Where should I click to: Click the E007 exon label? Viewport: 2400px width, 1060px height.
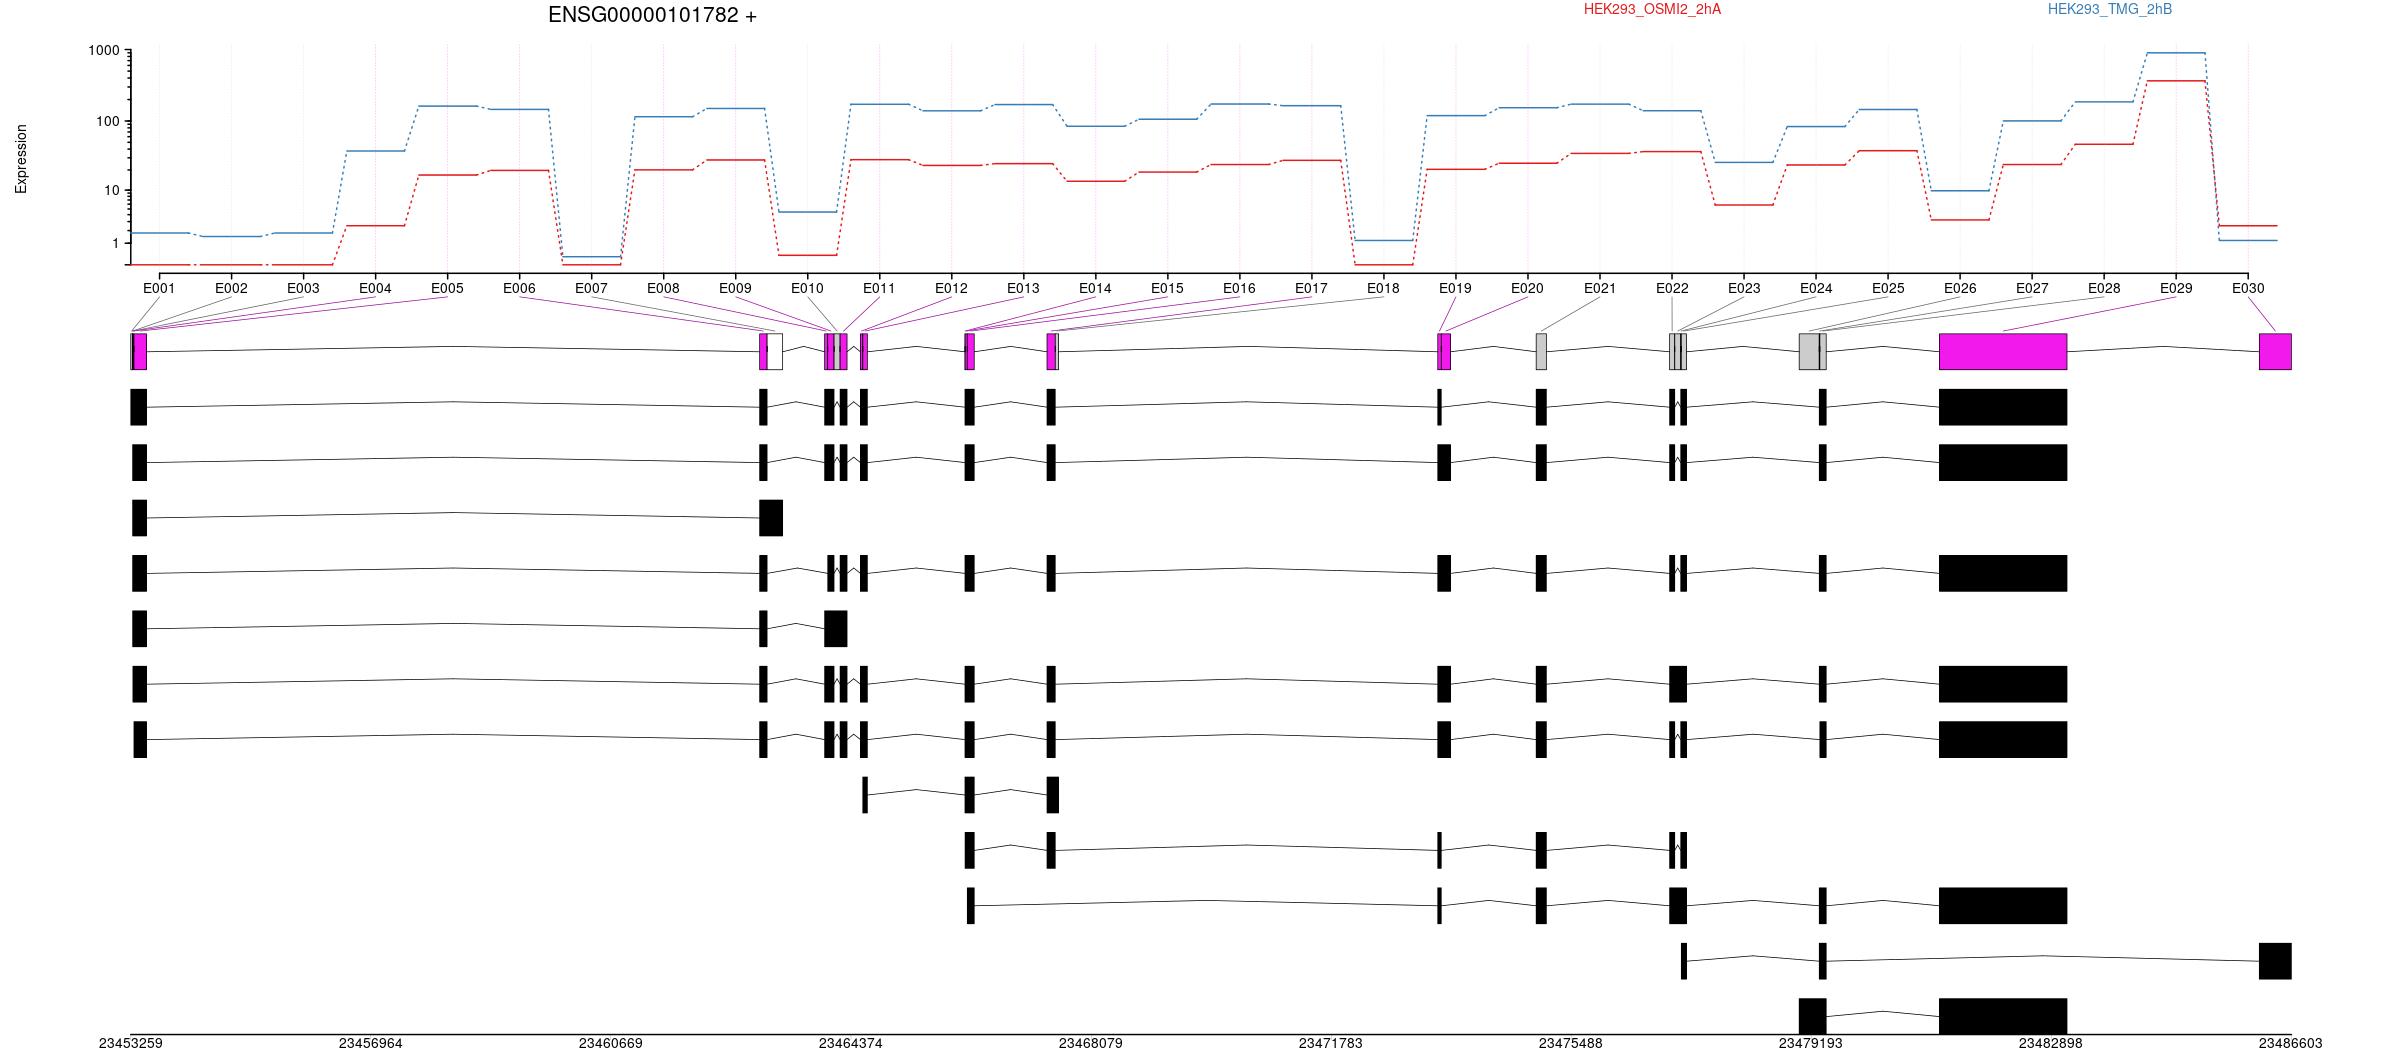[591, 288]
